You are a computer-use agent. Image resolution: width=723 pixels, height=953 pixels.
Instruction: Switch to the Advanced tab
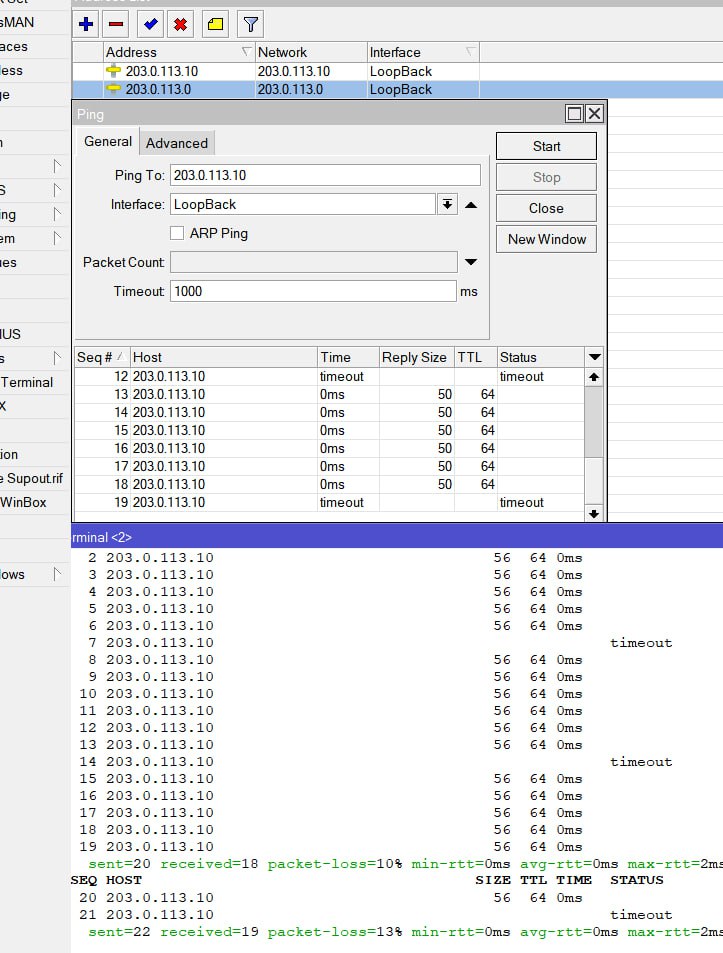[177, 143]
